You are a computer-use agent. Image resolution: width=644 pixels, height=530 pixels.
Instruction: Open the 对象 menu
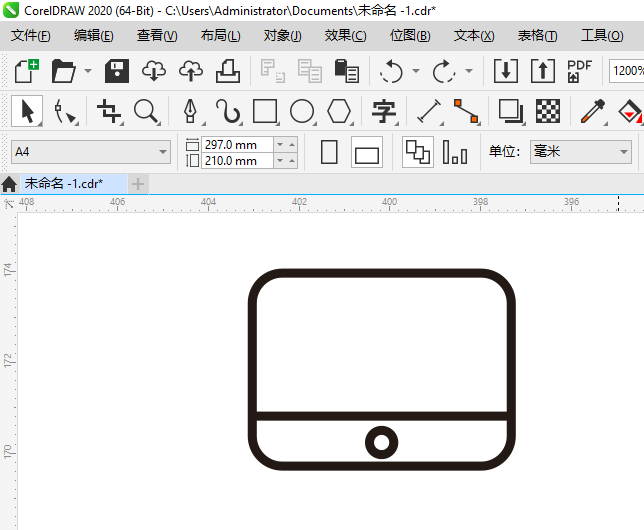click(x=283, y=36)
